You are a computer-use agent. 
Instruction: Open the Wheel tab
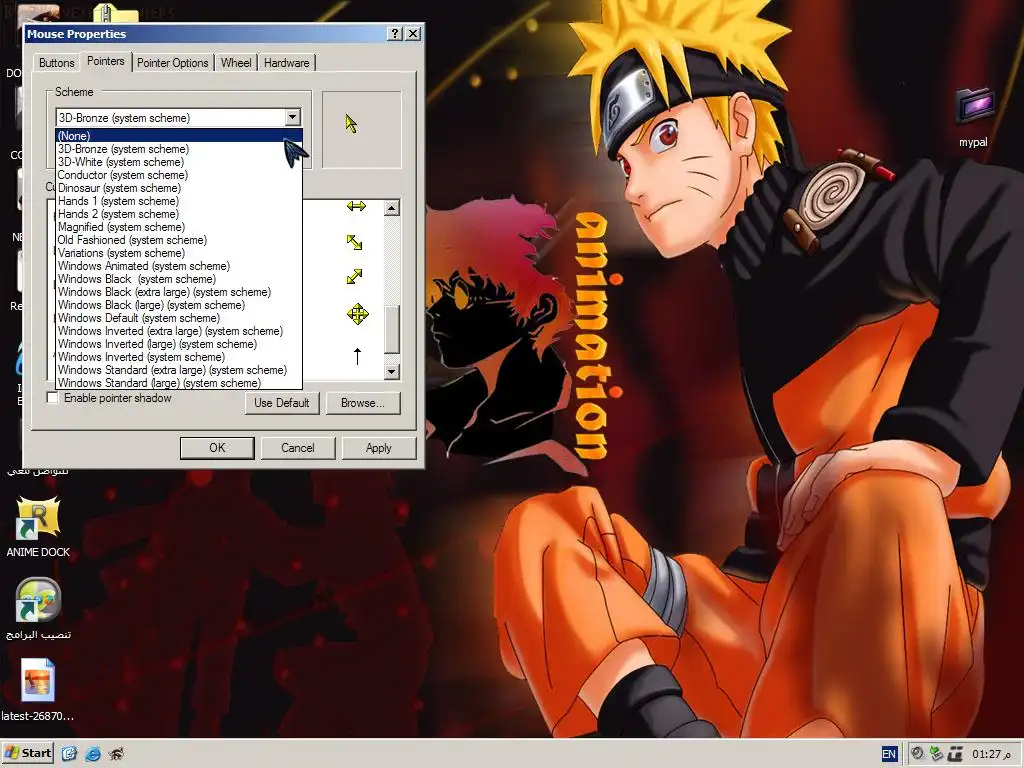(x=236, y=63)
